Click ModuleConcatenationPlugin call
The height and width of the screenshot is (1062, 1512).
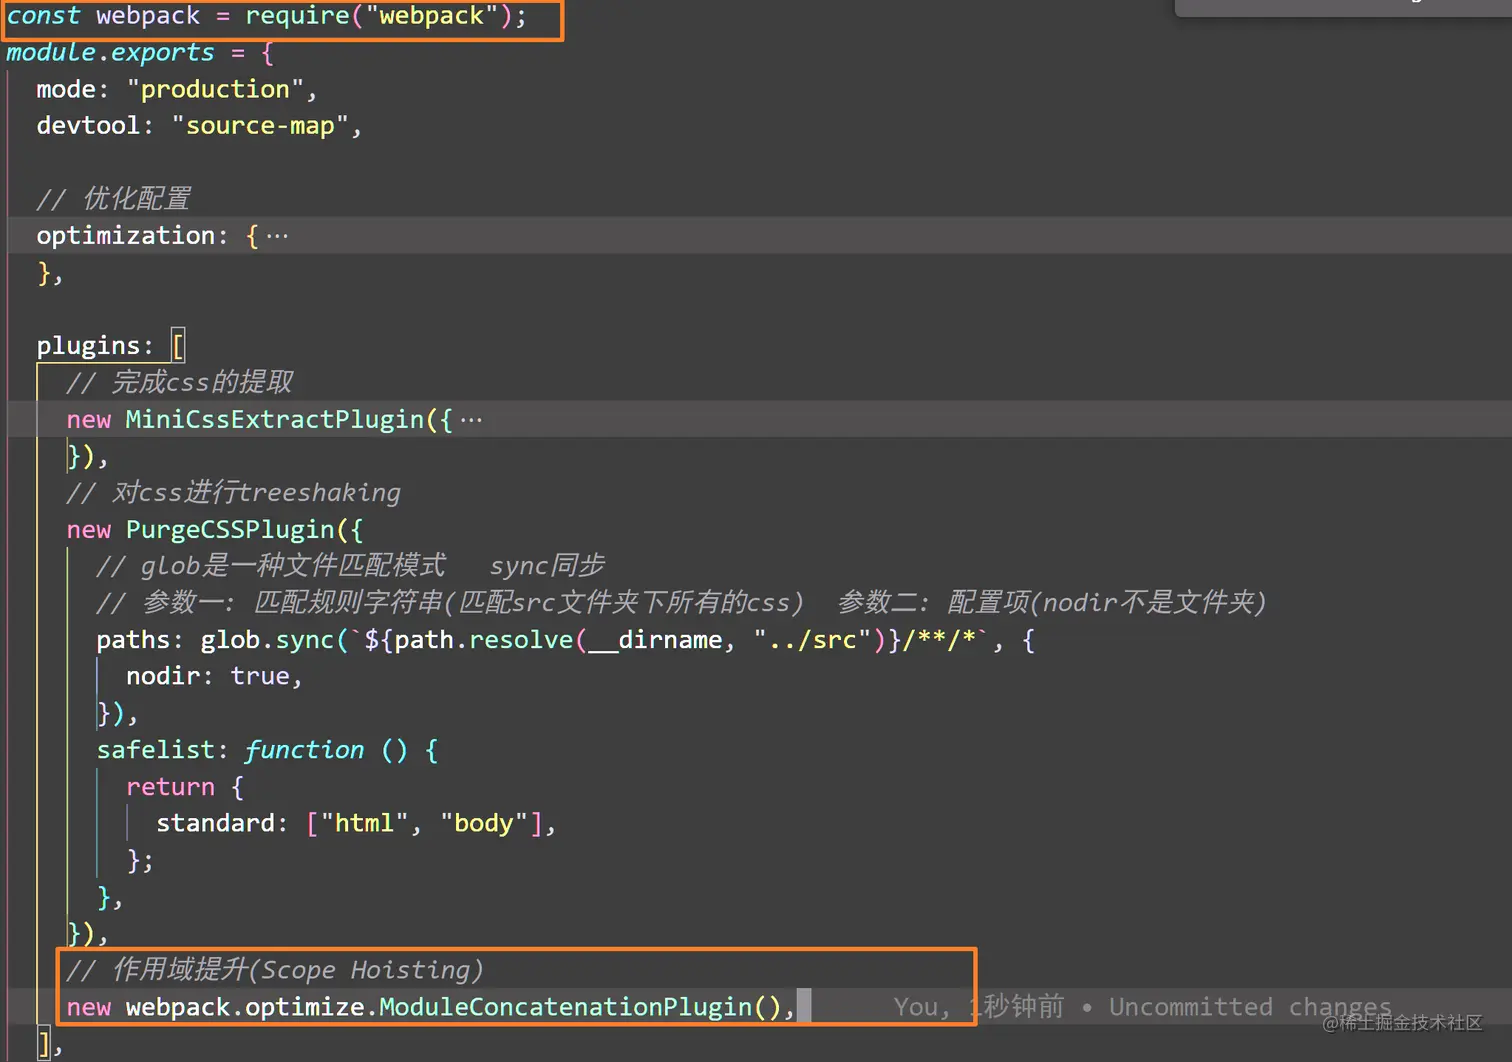click(580, 1007)
